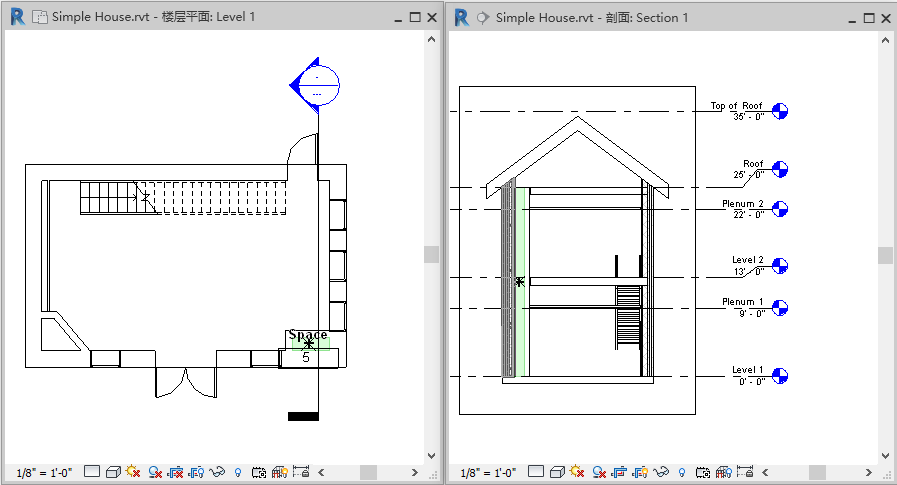Select Level 2 level head symbol

click(780, 266)
